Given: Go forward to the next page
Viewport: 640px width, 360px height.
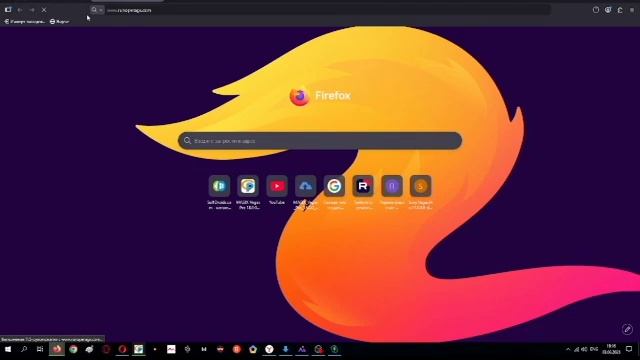Looking at the screenshot, I should (32, 10).
